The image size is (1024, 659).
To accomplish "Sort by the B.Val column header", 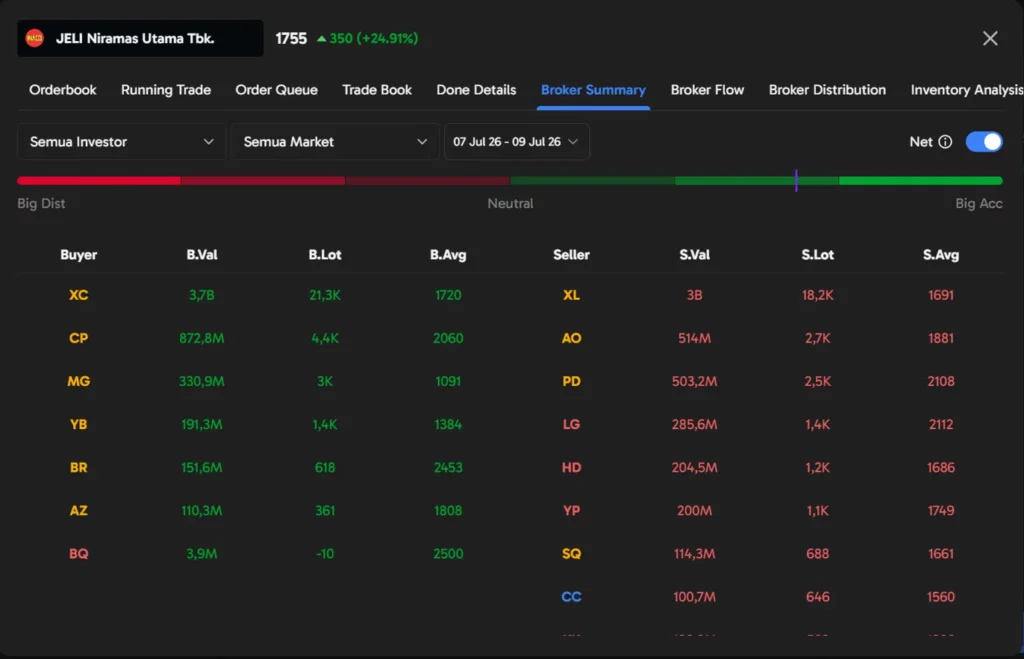I will pos(202,255).
